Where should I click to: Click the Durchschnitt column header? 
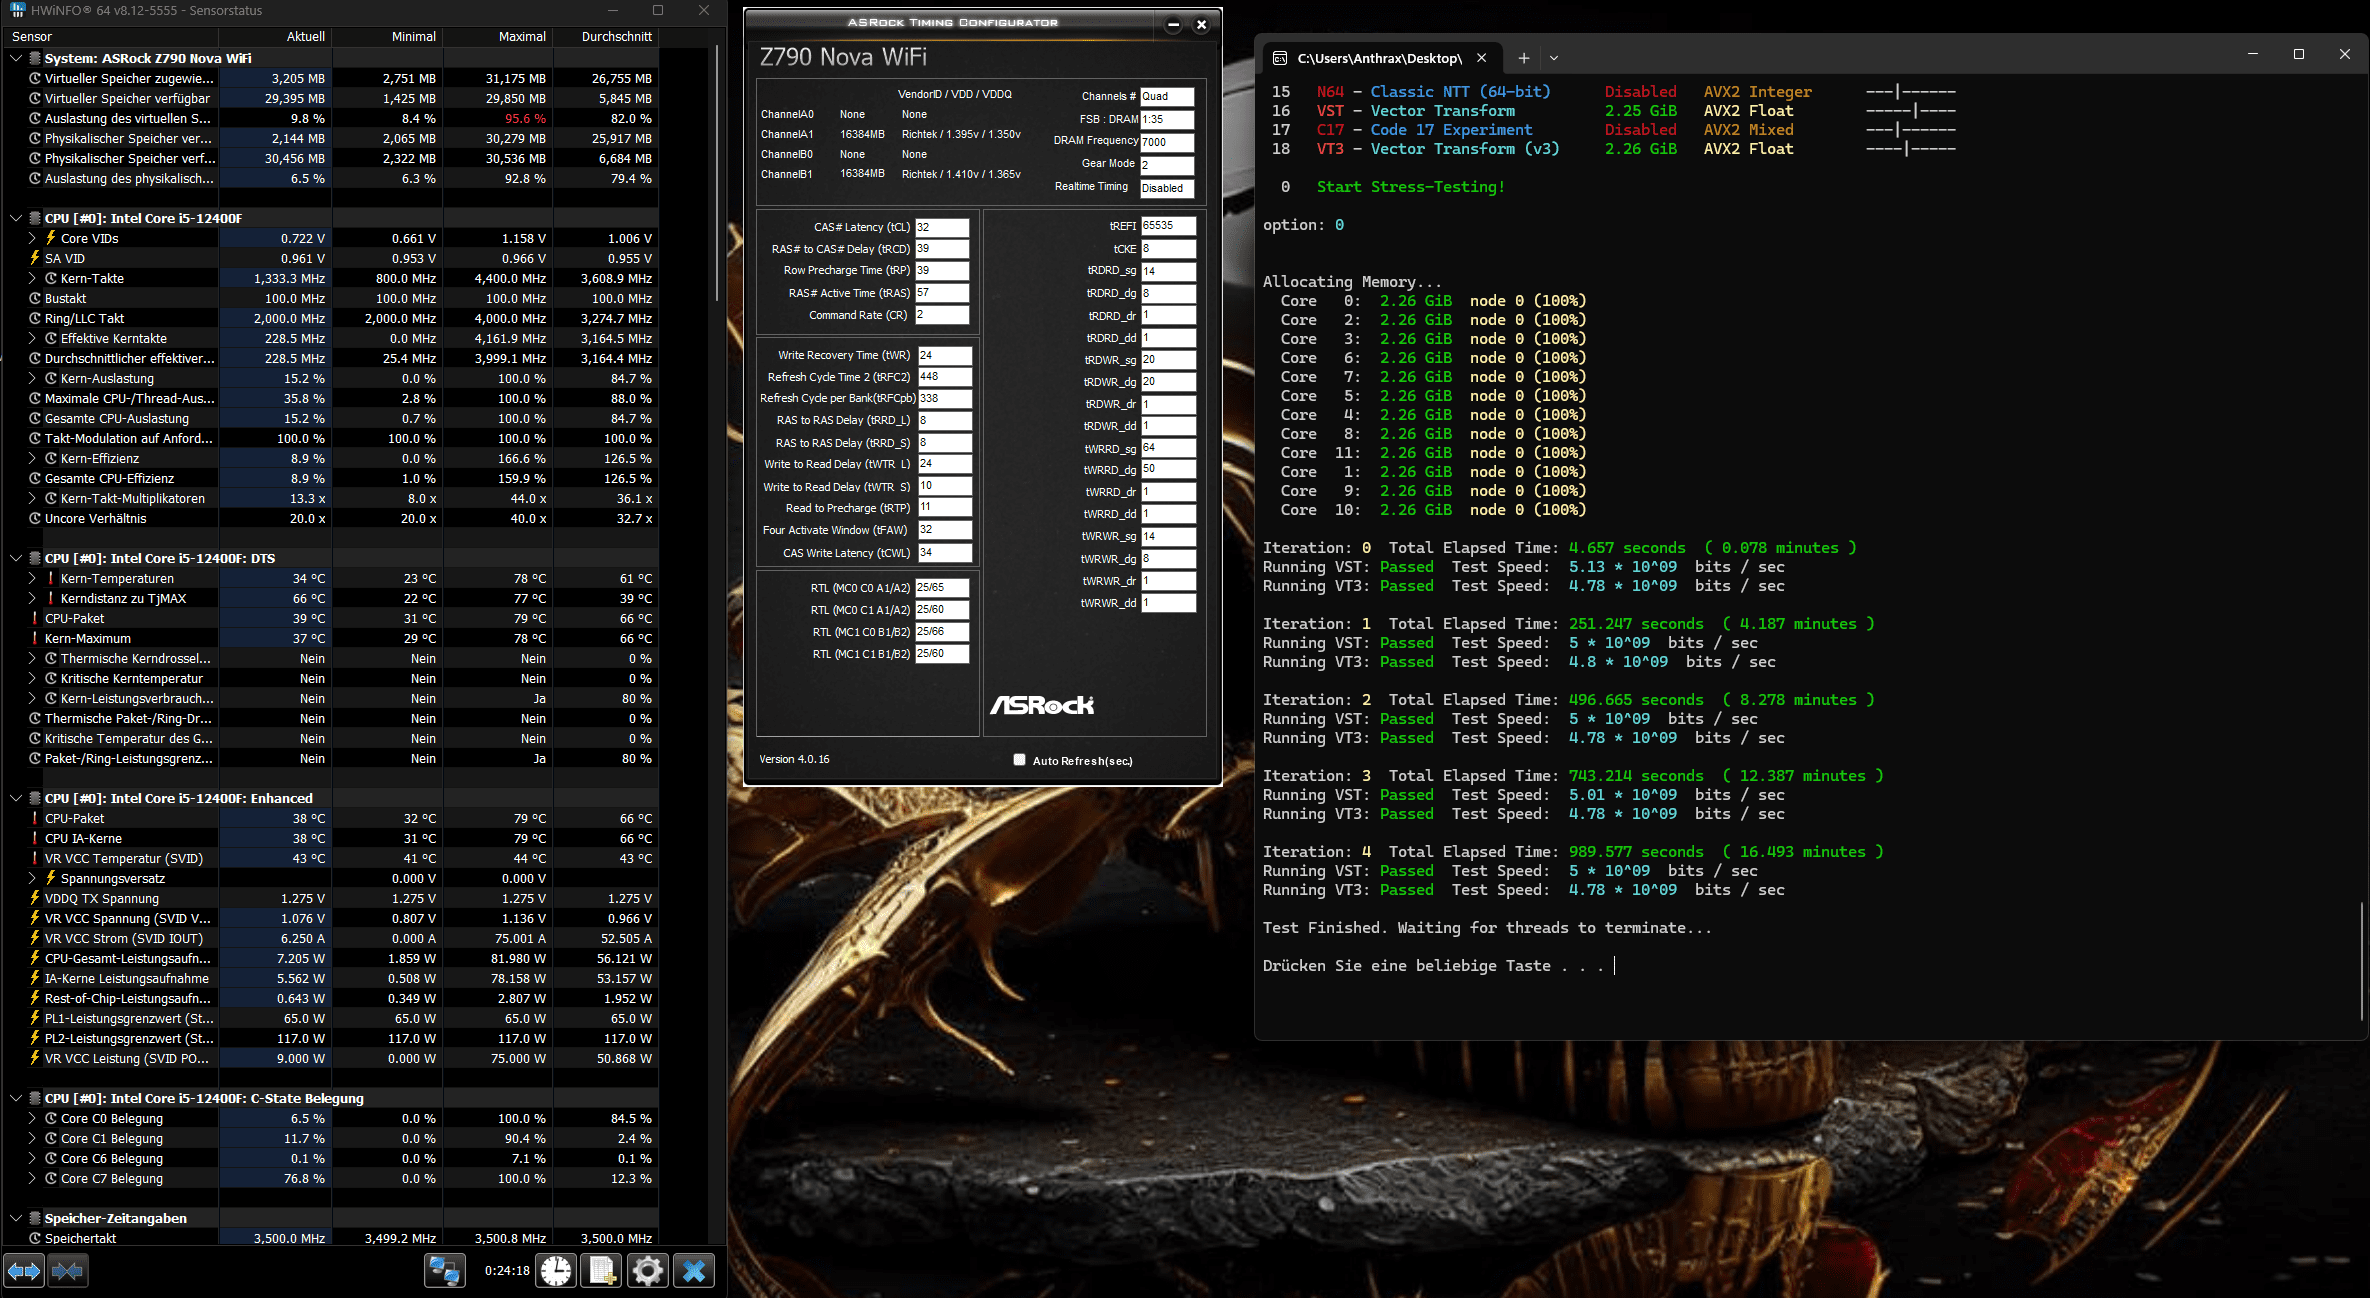605,36
